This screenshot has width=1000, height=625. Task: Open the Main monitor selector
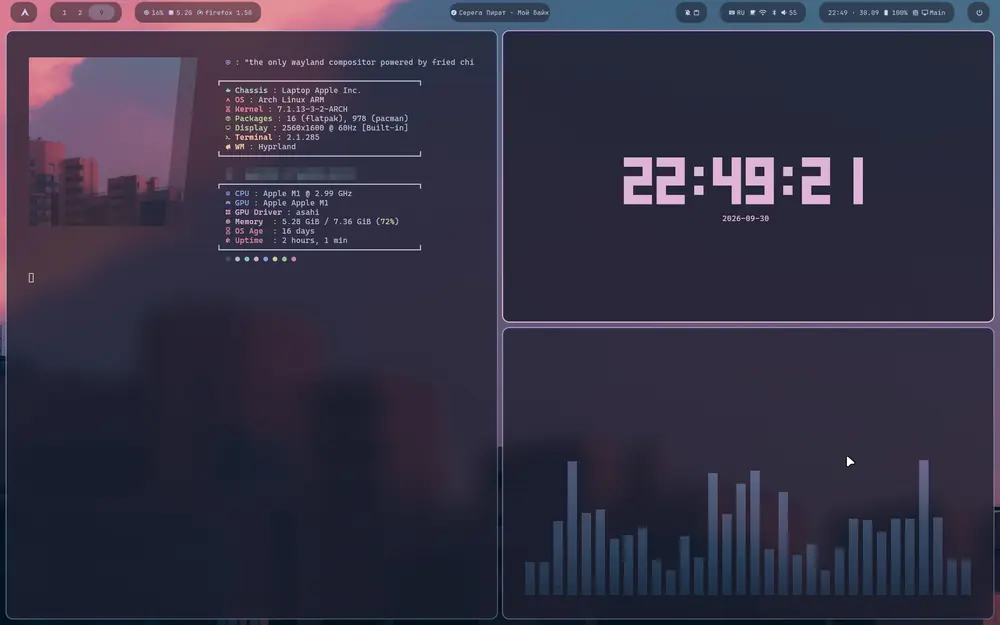[934, 13]
